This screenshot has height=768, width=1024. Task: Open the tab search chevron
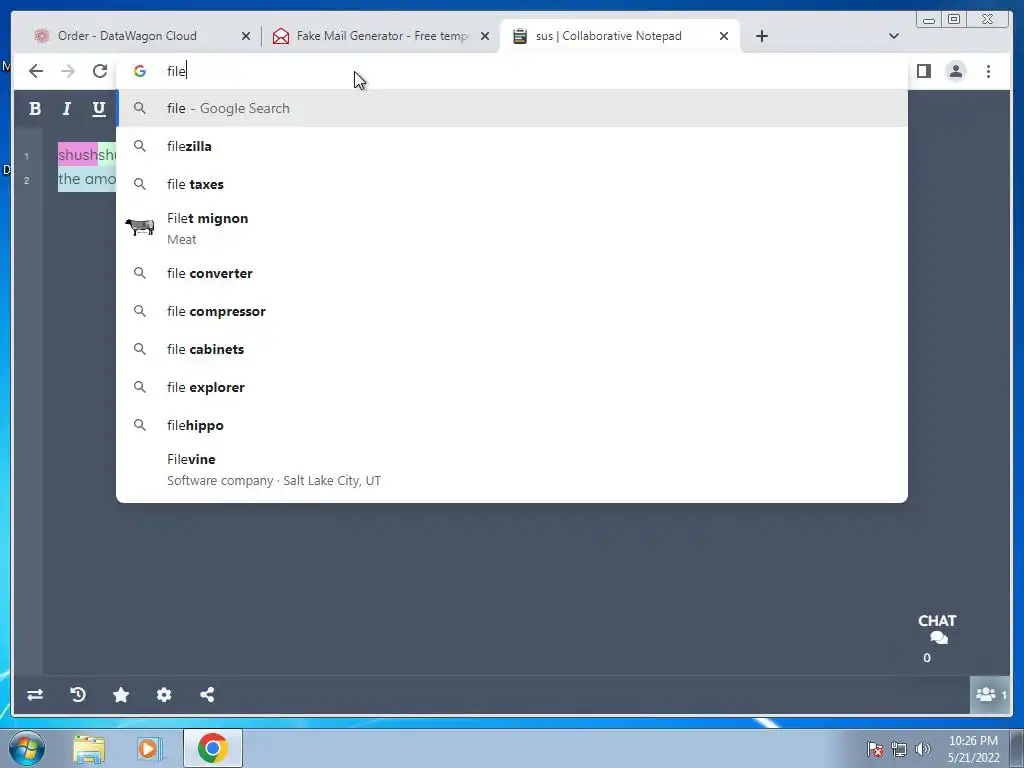click(x=894, y=36)
